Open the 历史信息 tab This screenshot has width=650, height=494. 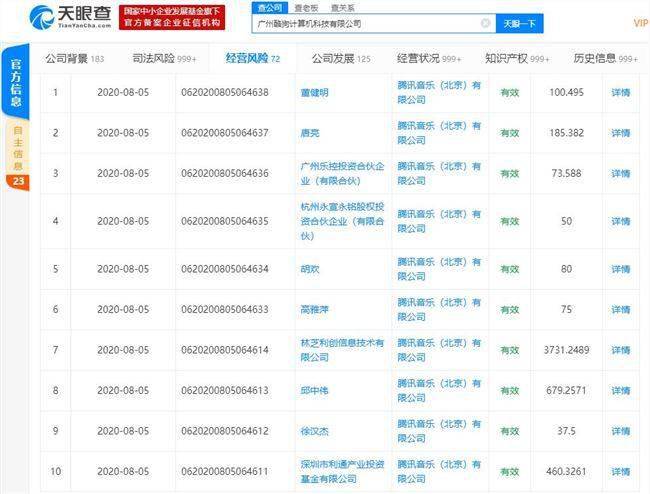click(x=606, y=58)
